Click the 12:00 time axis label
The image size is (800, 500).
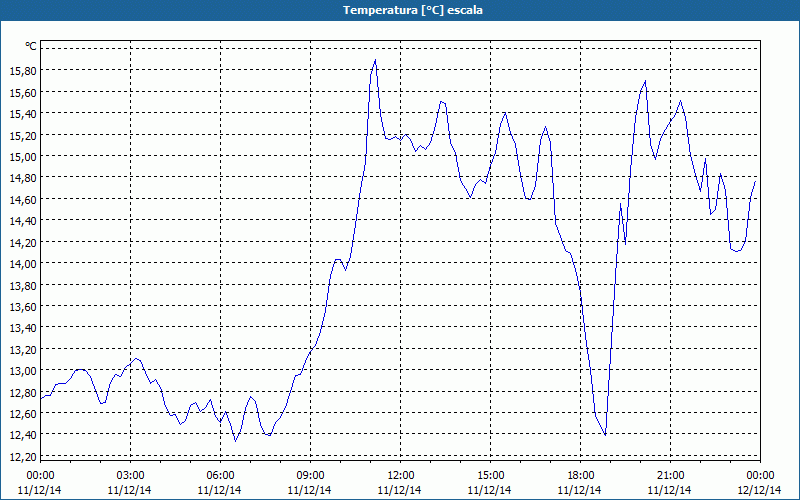(x=401, y=475)
